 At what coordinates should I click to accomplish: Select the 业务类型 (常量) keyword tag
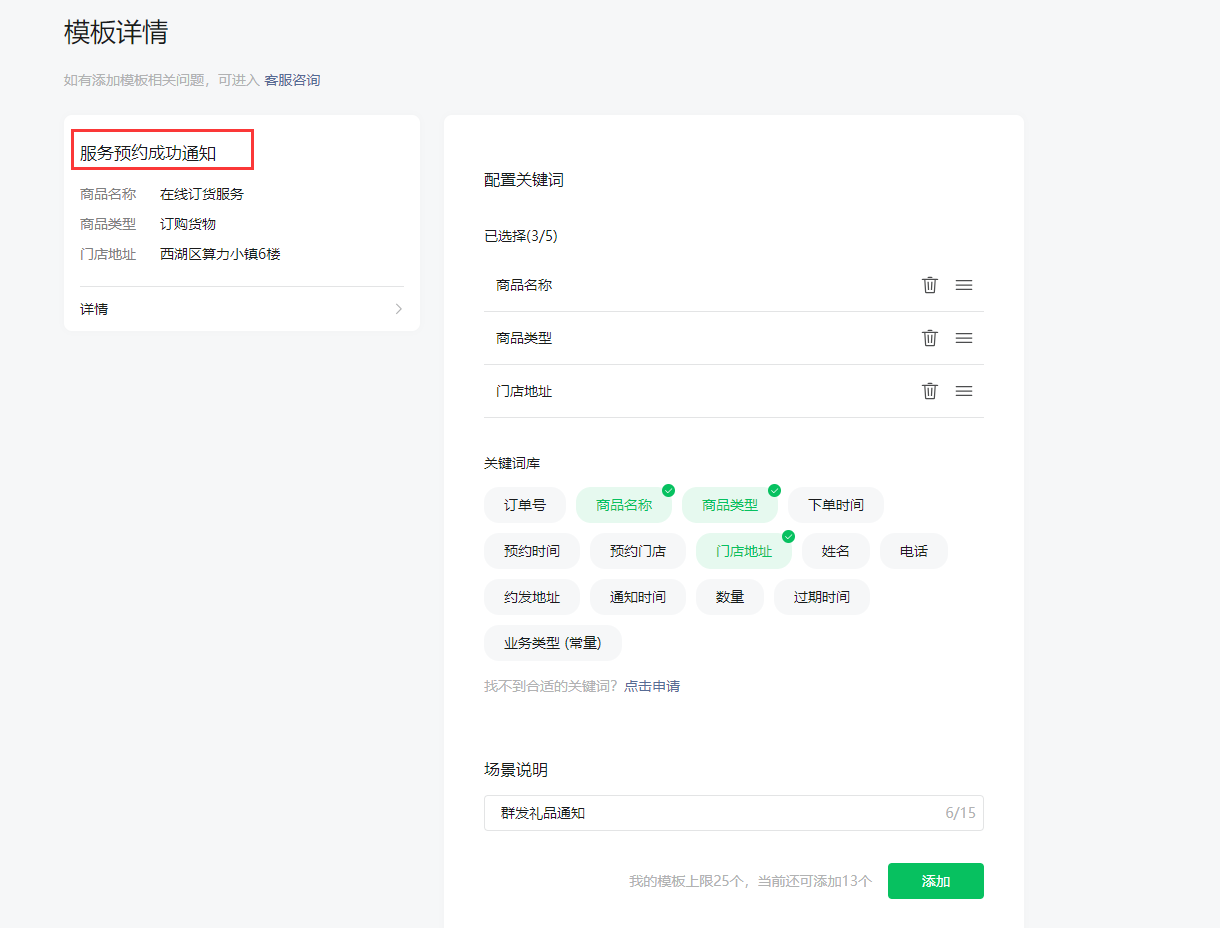point(552,643)
